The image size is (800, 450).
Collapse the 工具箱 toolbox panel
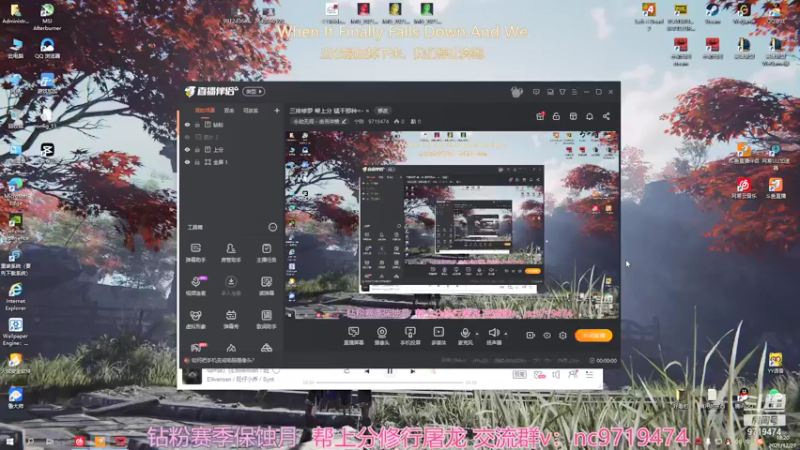coord(272,227)
